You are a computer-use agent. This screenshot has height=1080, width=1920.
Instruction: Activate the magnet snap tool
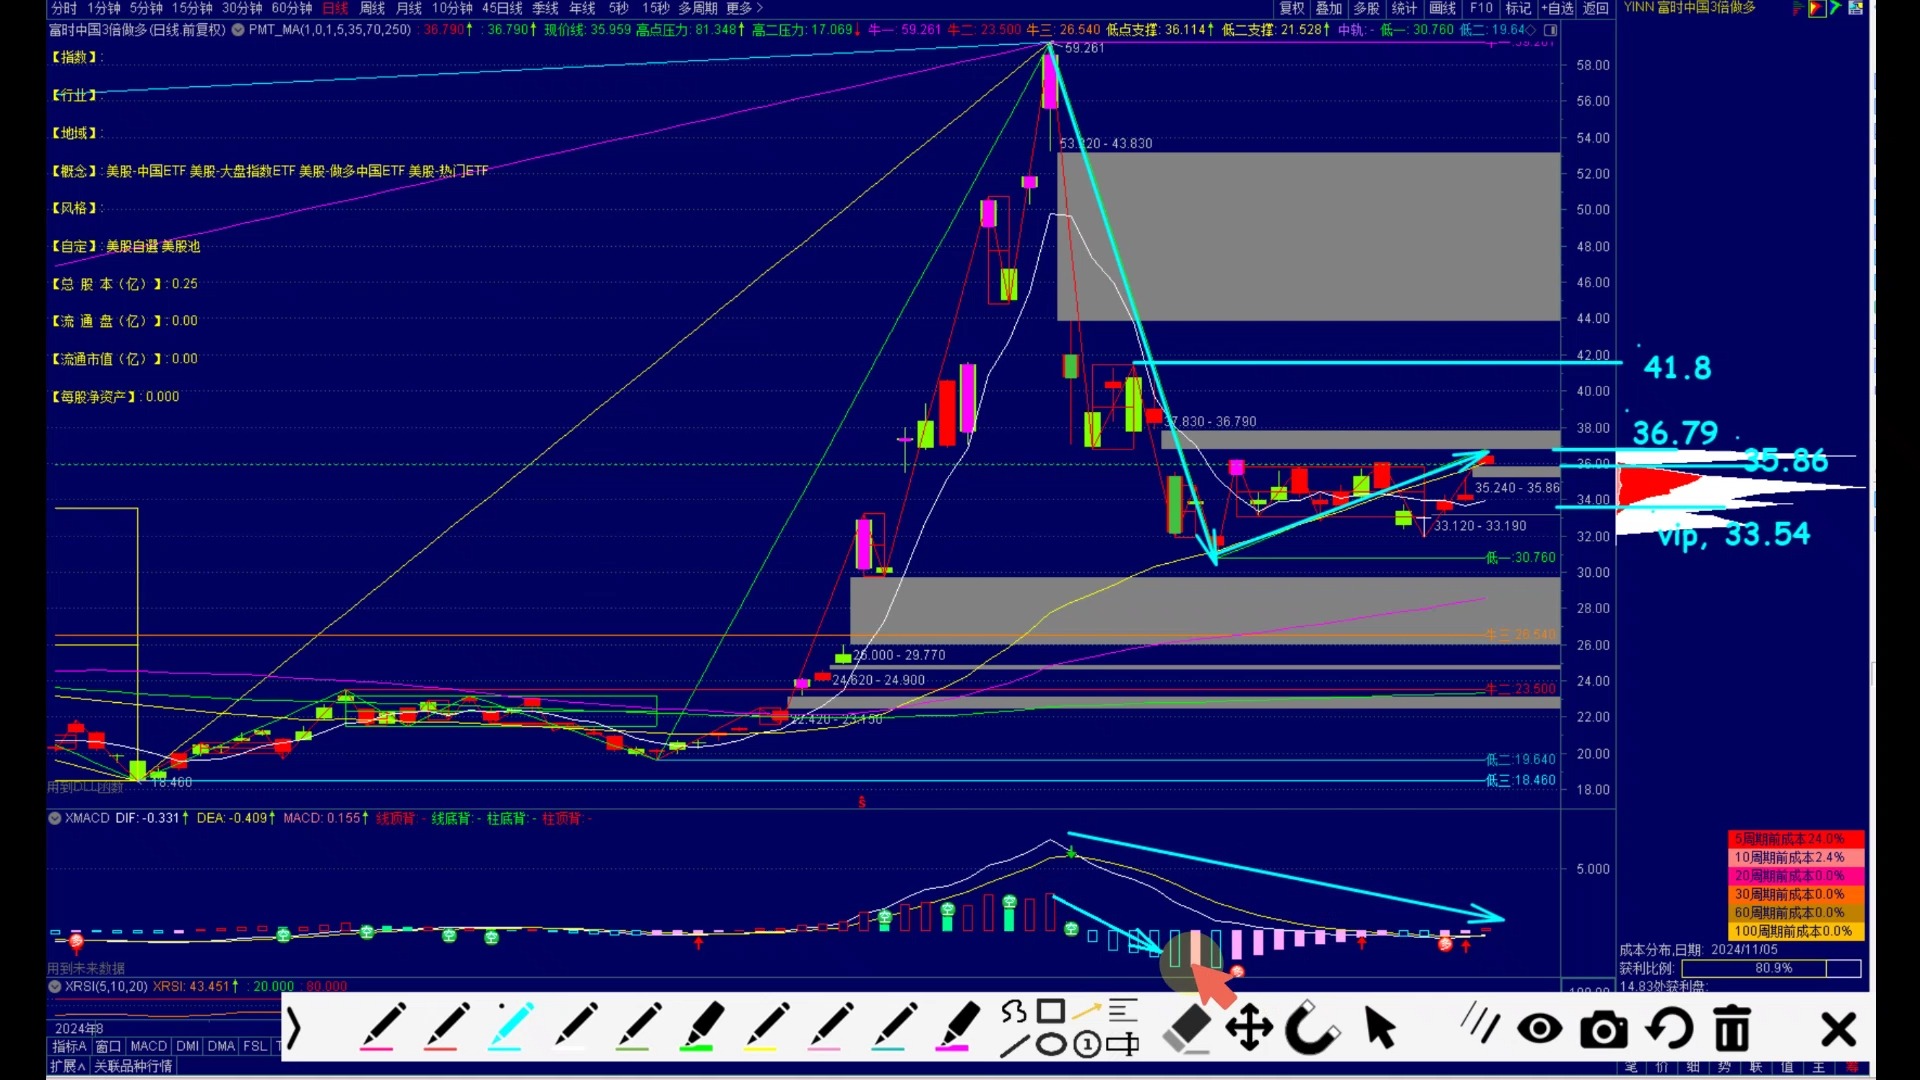(1312, 1028)
